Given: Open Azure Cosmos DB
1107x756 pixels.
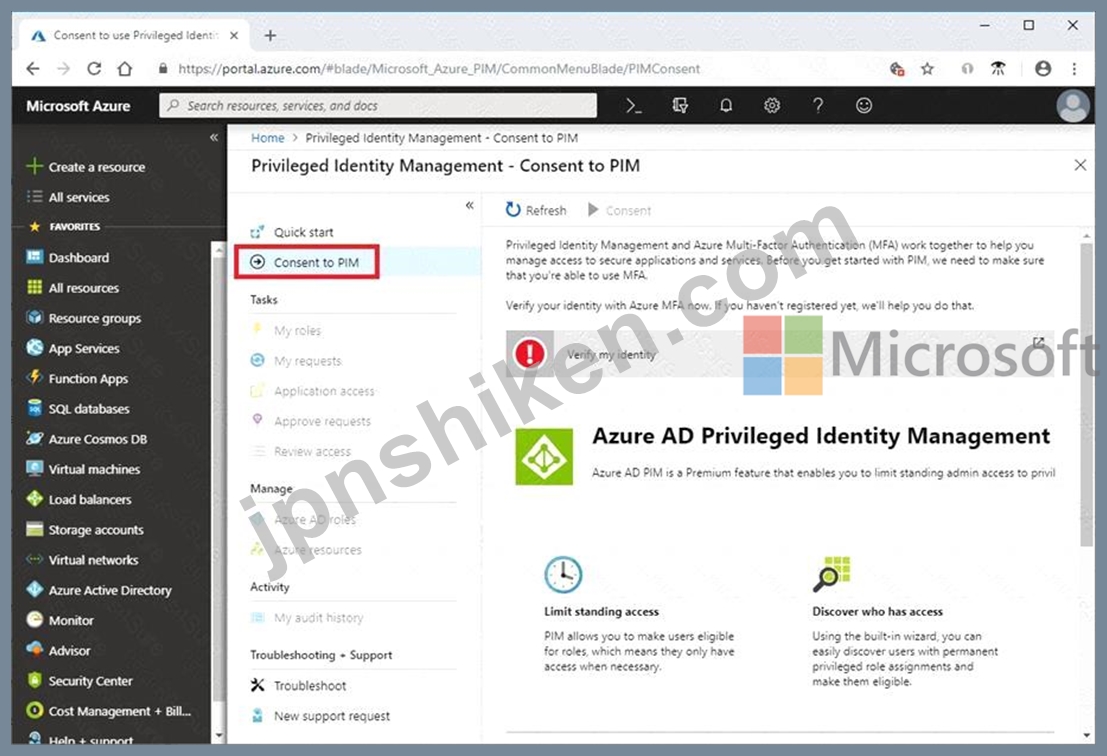Looking at the screenshot, I should 87,438.
